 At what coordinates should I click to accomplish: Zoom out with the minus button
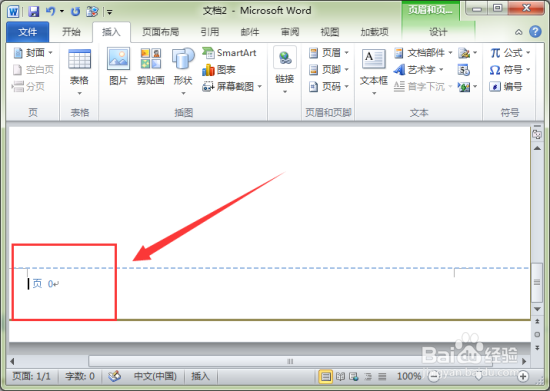click(434, 377)
